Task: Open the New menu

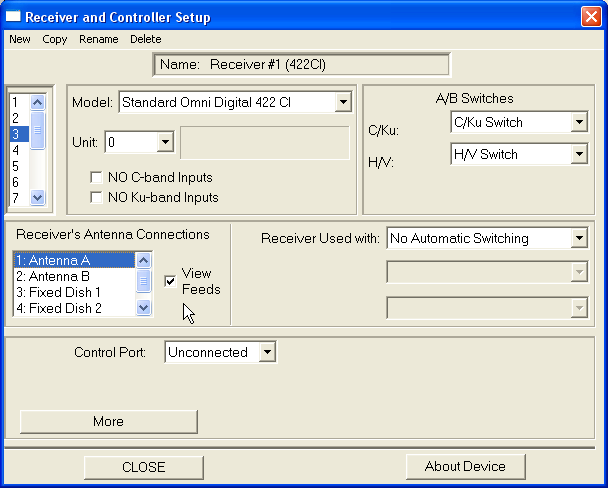Action: pos(20,39)
